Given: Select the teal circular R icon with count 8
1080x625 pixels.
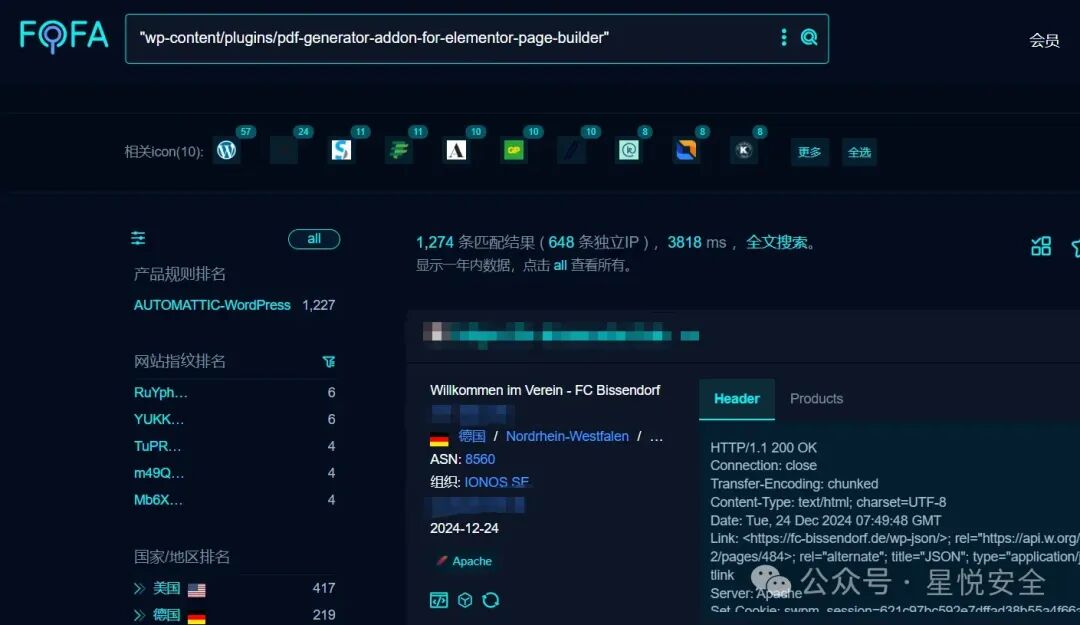Looking at the screenshot, I should click(x=629, y=150).
